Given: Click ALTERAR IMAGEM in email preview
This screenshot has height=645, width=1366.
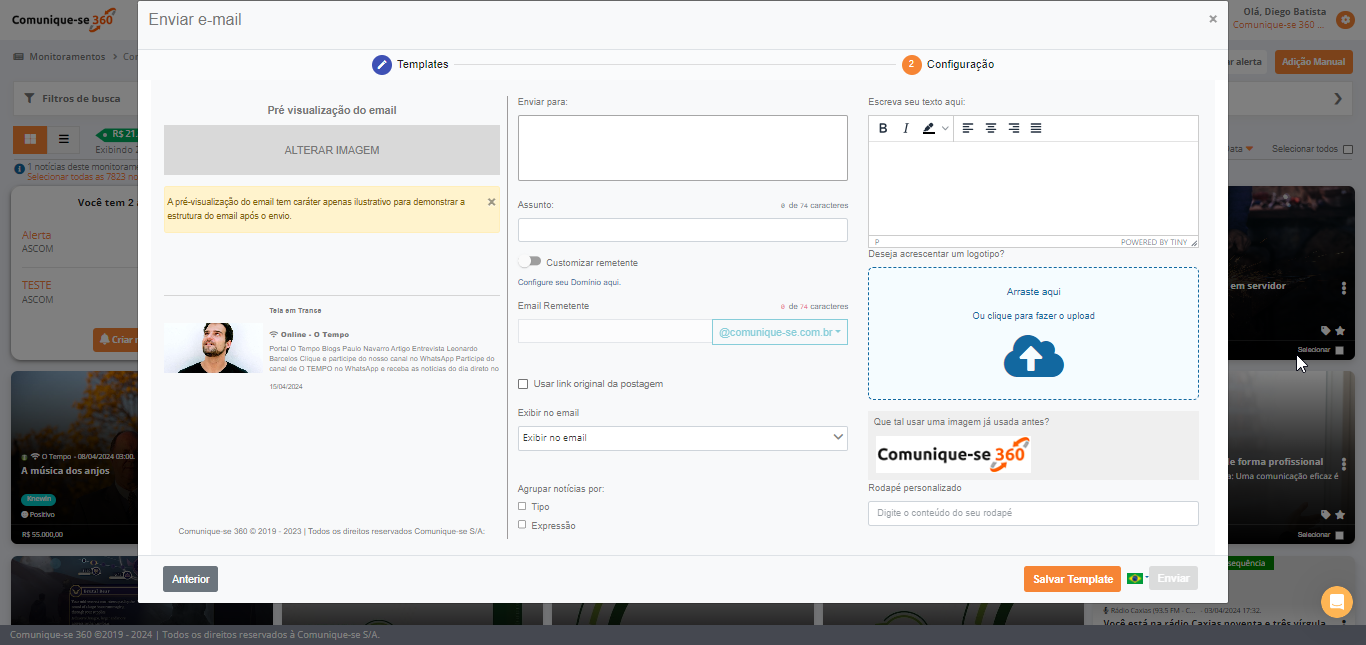Looking at the screenshot, I should tap(332, 150).
